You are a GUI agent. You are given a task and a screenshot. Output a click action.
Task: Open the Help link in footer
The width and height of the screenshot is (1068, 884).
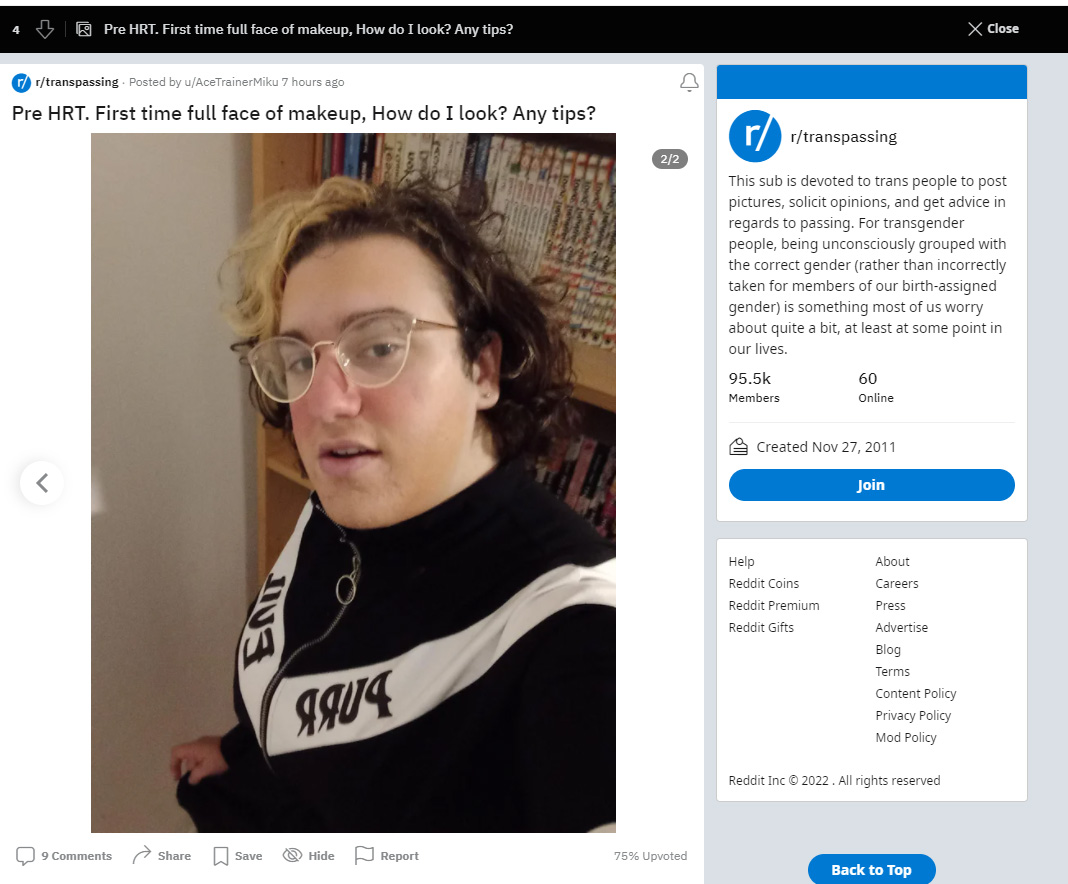click(x=741, y=561)
